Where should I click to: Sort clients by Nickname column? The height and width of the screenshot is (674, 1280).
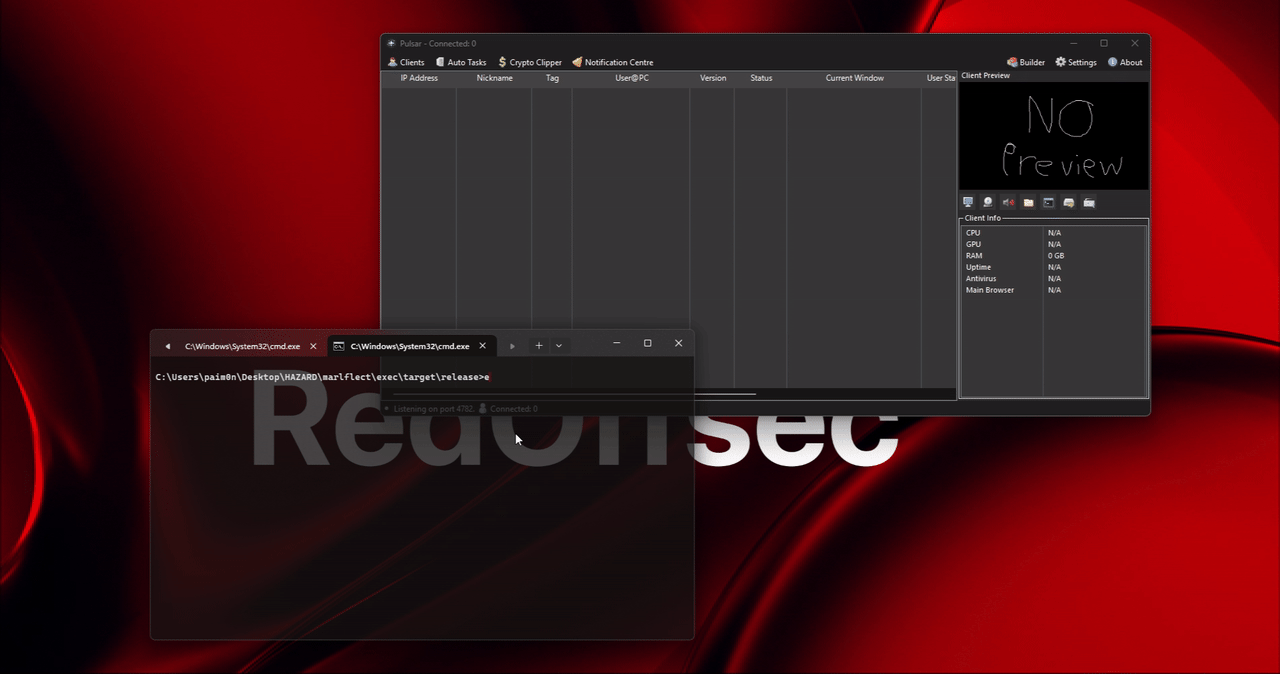pyautogui.click(x=494, y=78)
